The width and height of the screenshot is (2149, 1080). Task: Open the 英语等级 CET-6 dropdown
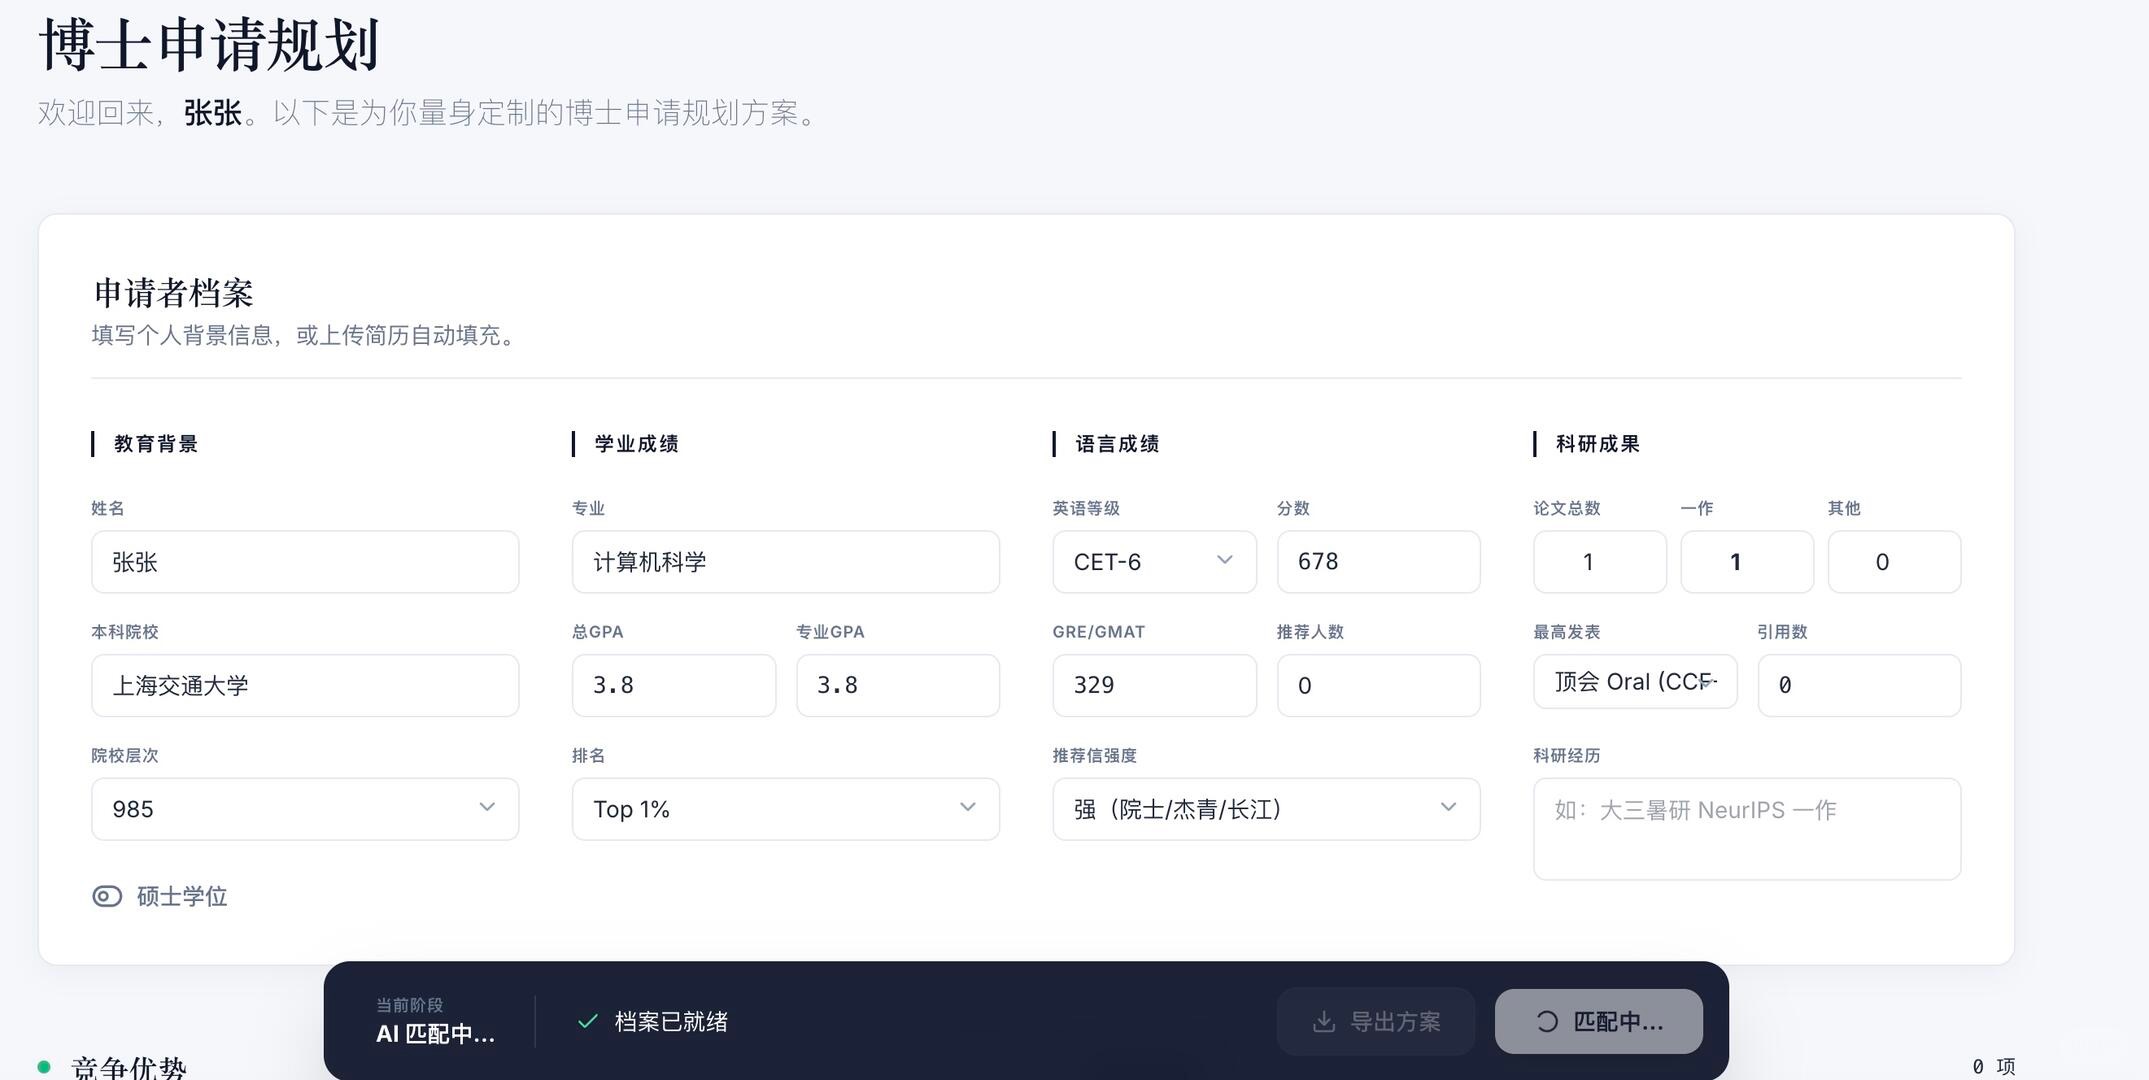(1153, 562)
